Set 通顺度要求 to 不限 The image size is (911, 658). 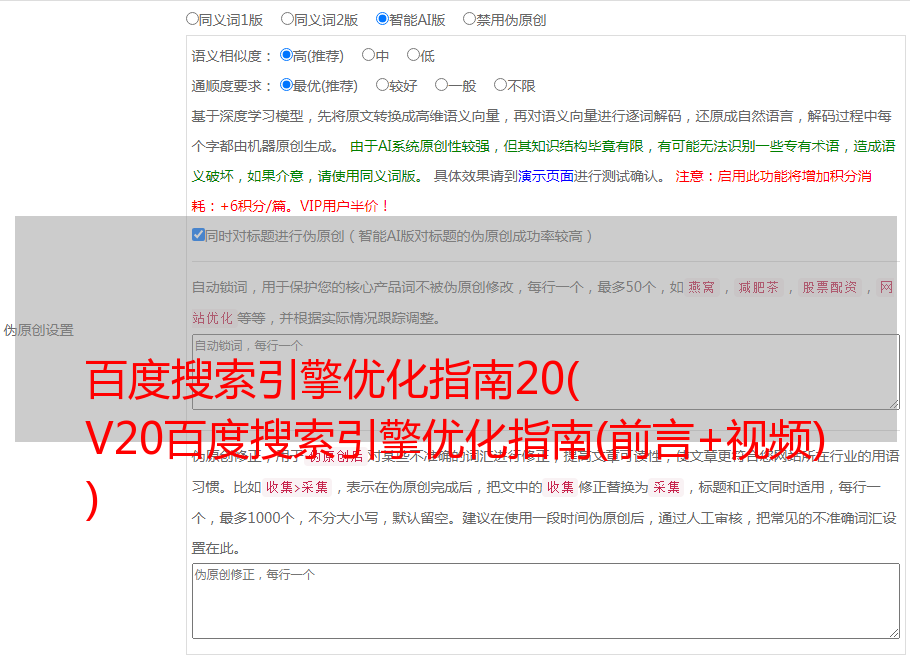click(x=500, y=85)
